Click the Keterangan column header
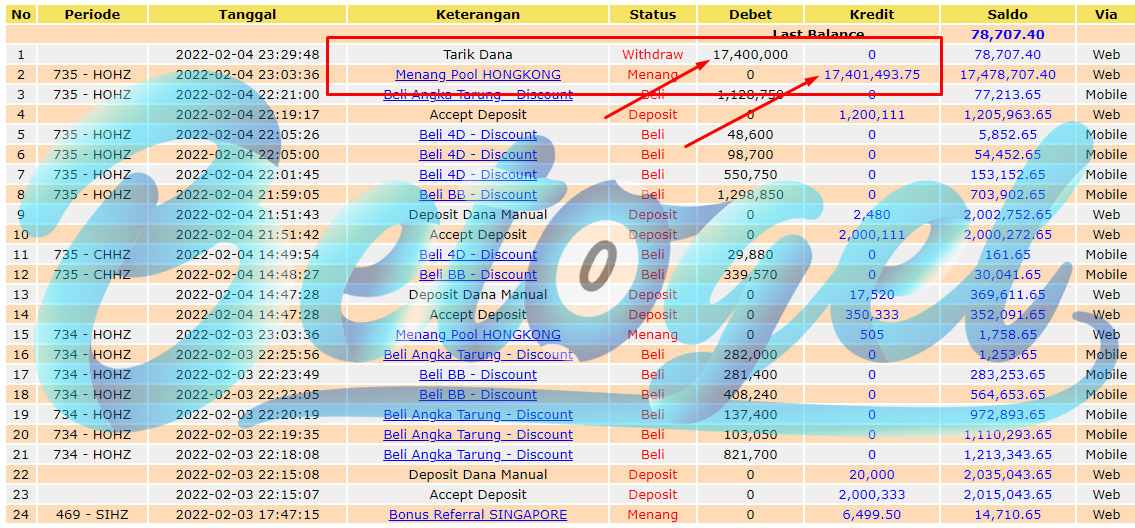Viewport: 1135px width, 528px height. pos(478,14)
